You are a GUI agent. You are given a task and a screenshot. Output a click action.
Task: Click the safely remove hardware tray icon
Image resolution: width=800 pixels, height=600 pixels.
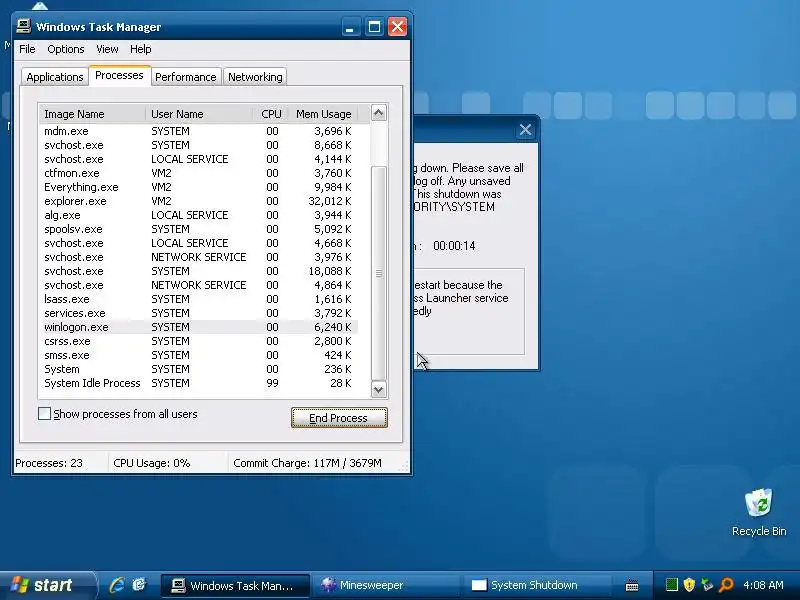tap(707, 585)
